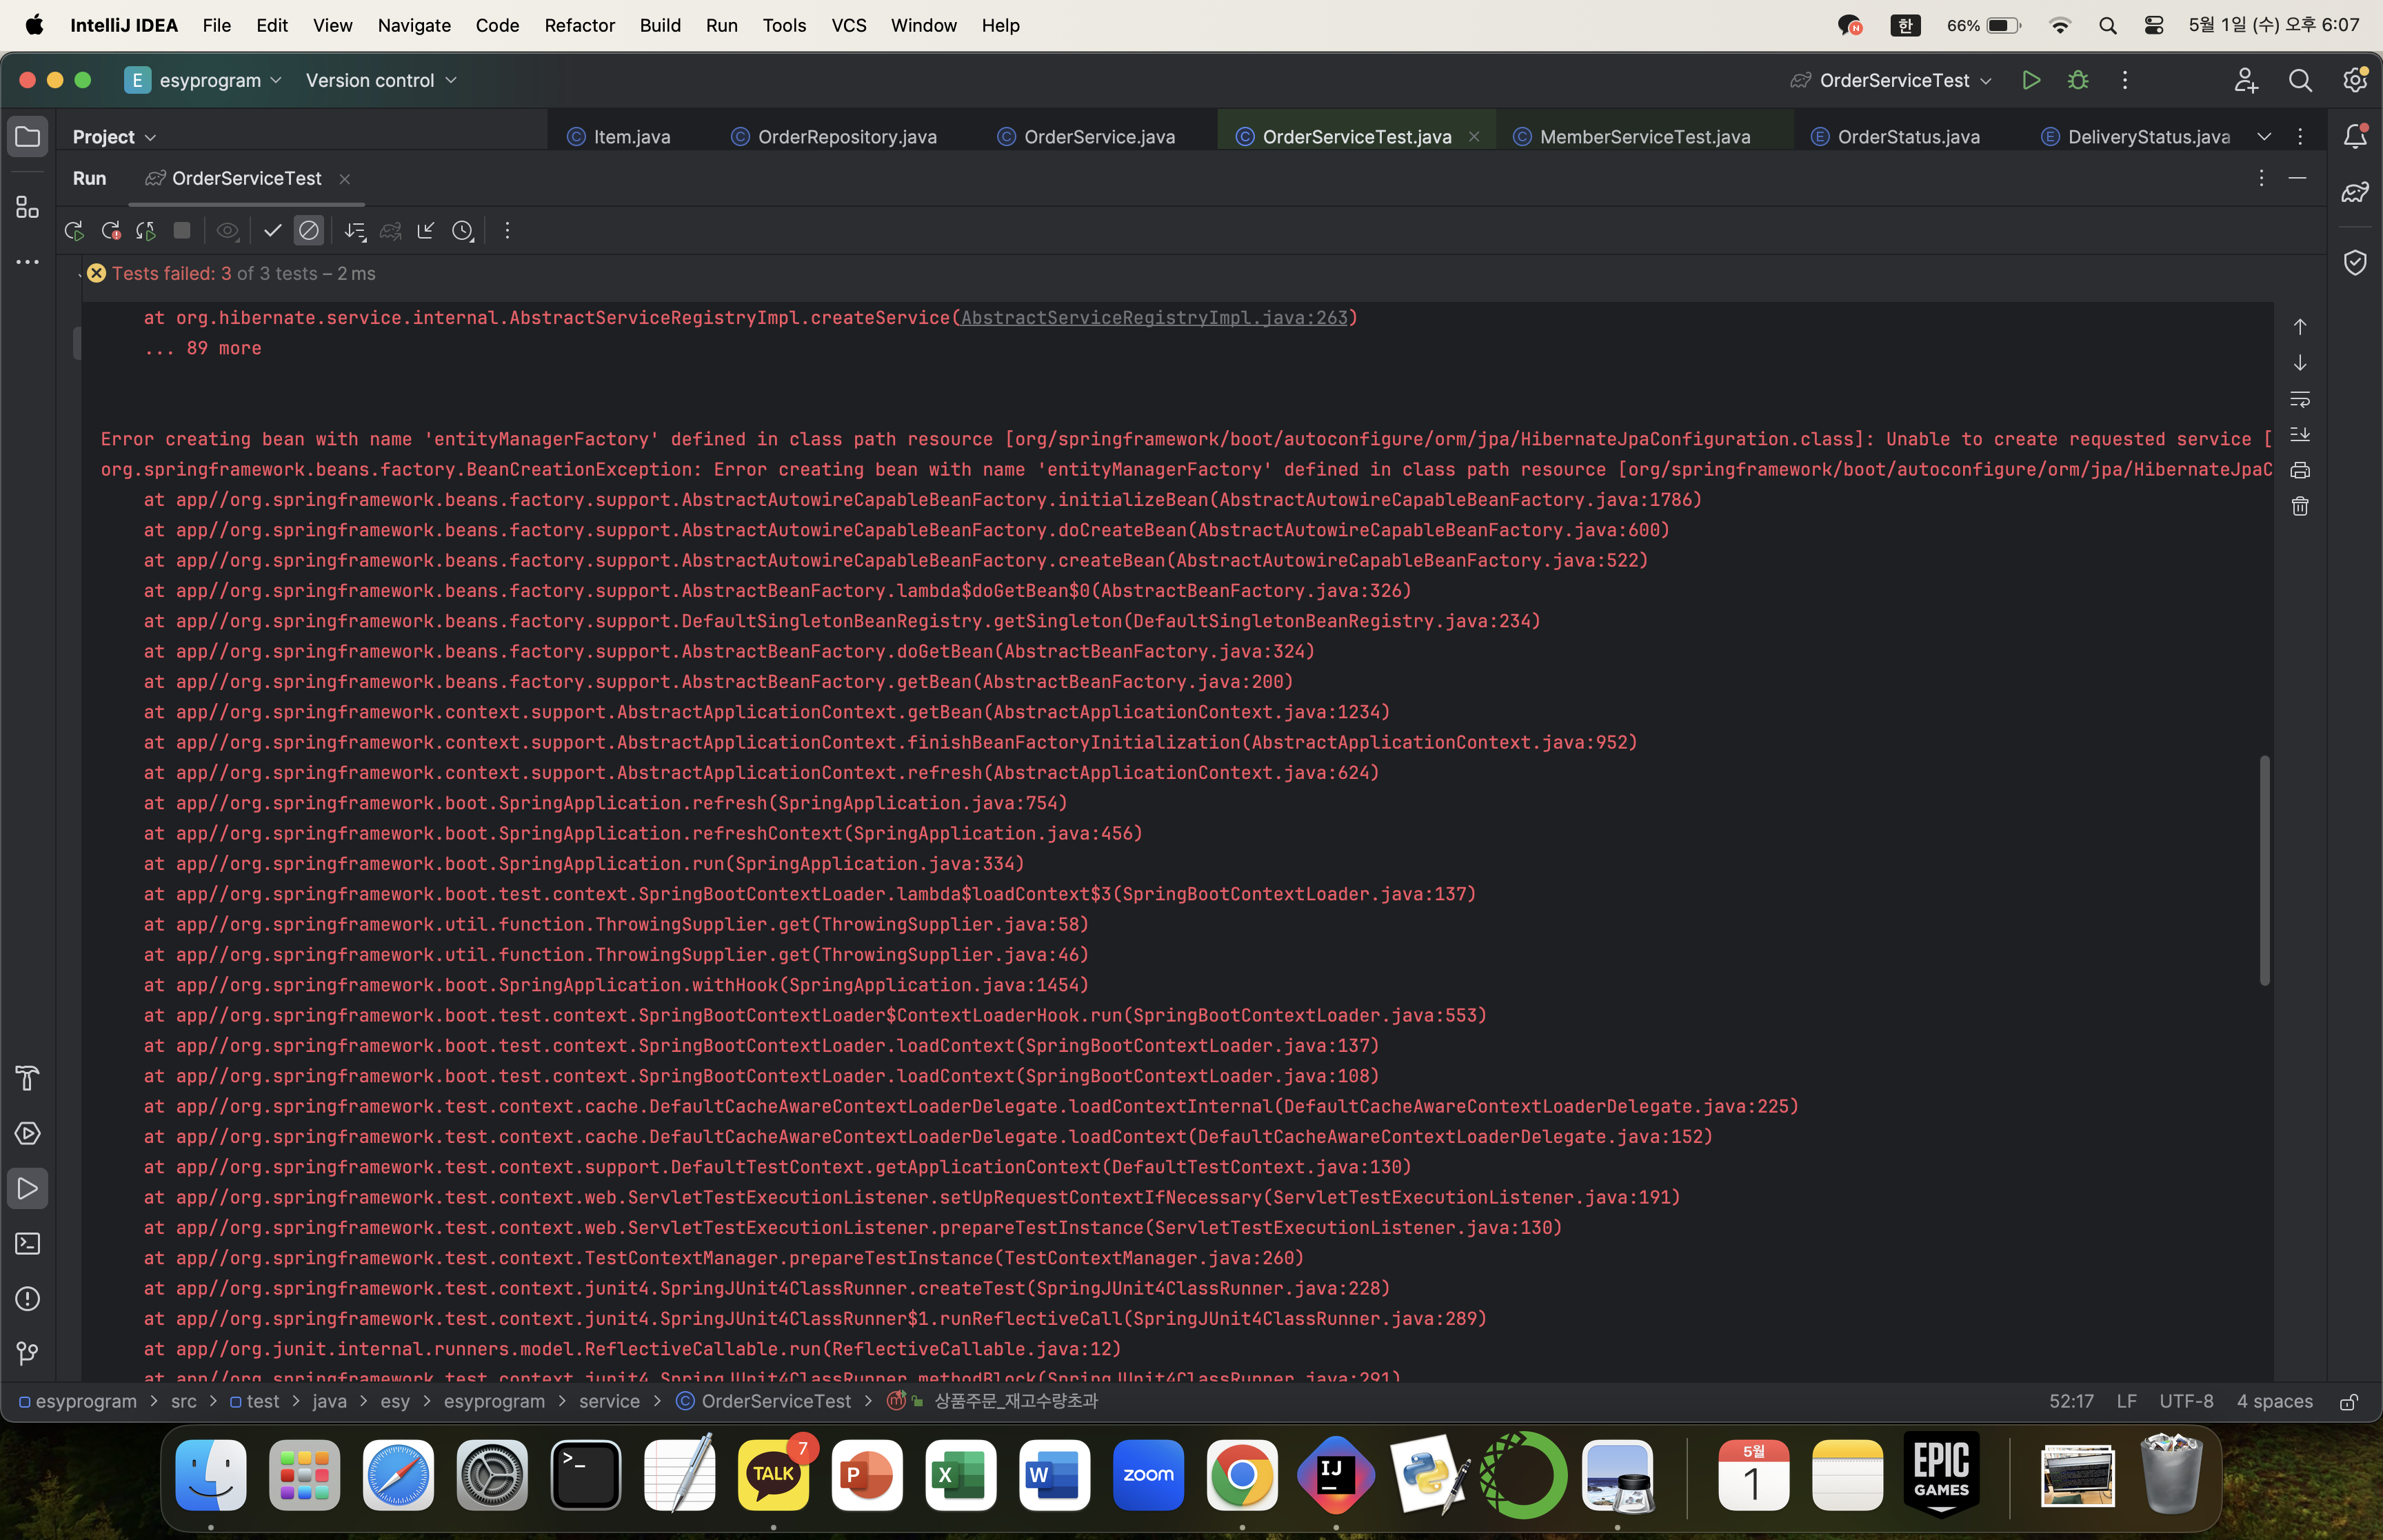2383x1540 pixels.
Task: Open the Git tool window
Action: coord(28,1353)
